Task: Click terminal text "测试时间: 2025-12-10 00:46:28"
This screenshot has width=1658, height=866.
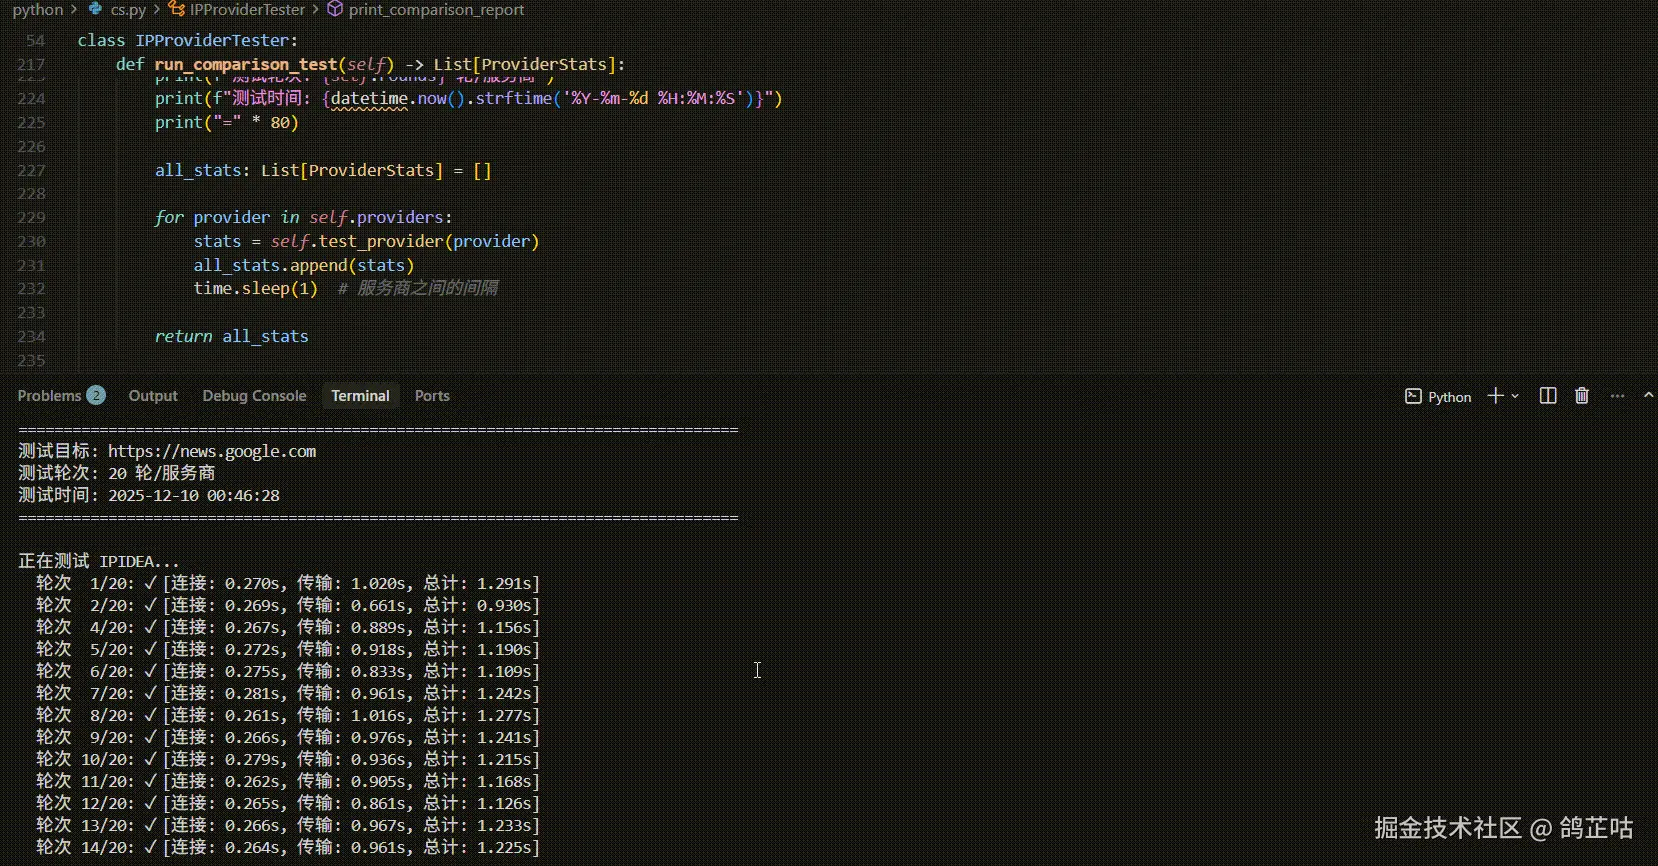Action: coord(149,495)
